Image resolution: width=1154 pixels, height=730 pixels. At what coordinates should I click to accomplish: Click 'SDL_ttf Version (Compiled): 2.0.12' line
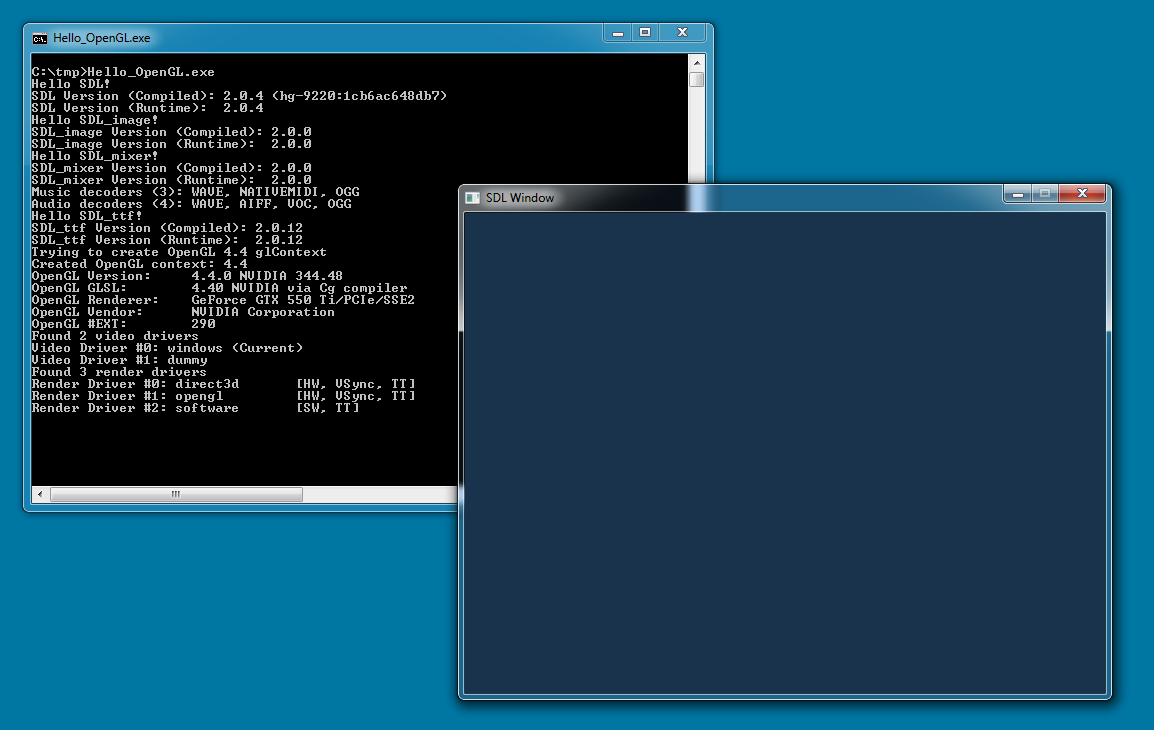click(x=167, y=228)
